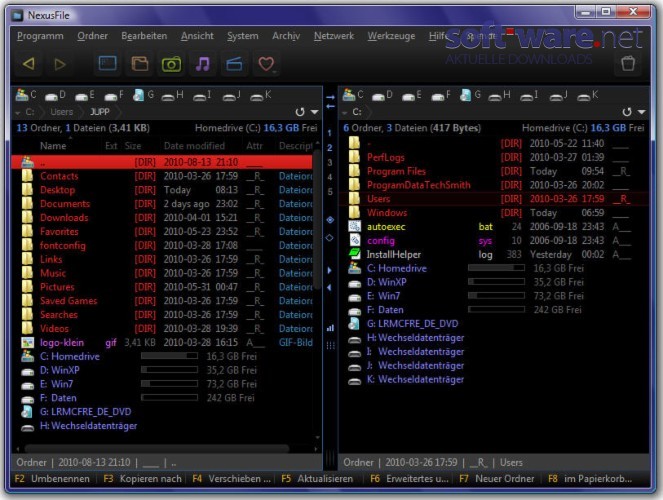Open the Ordner menu

pyautogui.click(x=92, y=36)
